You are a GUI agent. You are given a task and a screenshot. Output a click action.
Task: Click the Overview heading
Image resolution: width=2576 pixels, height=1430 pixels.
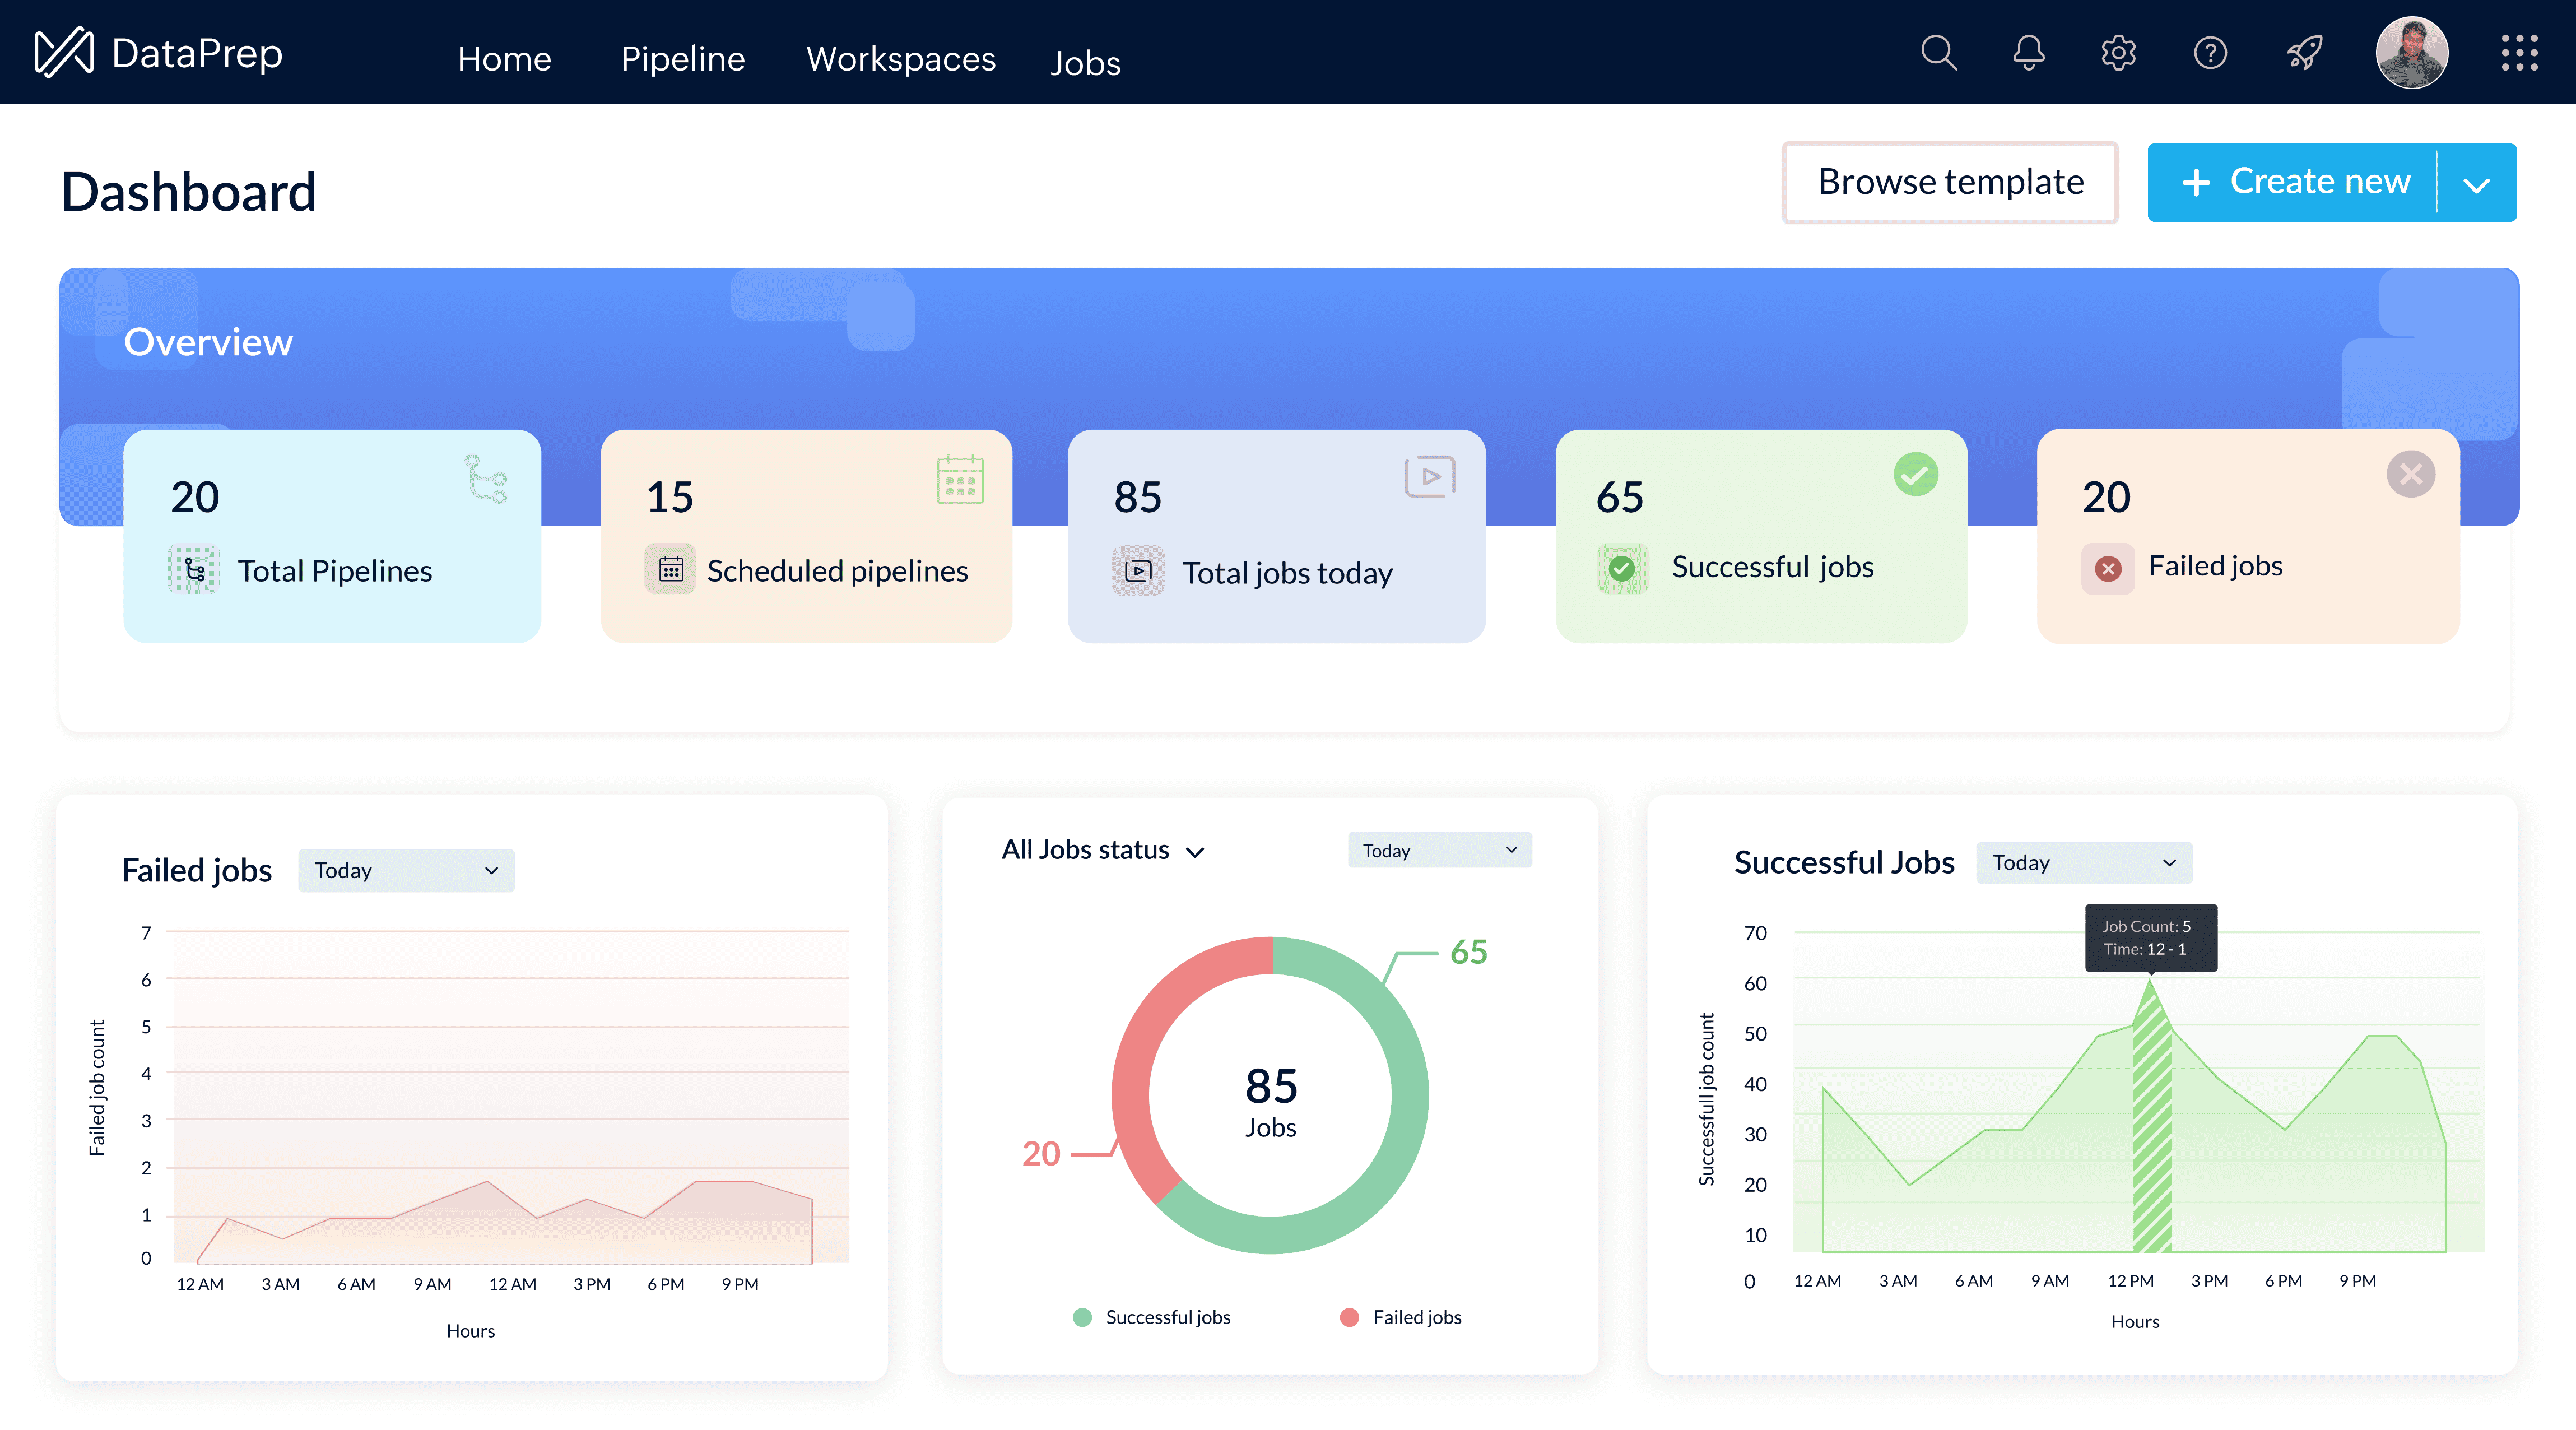click(x=208, y=342)
